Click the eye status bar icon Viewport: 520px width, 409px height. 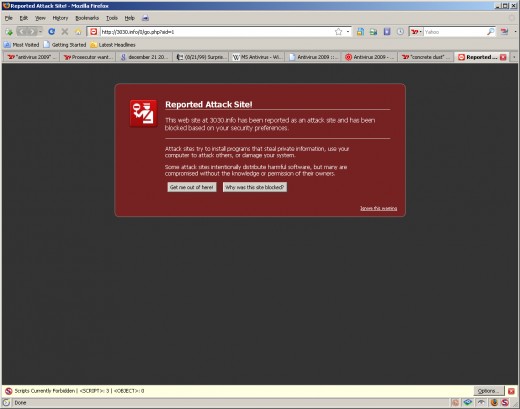click(x=481, y=402)
